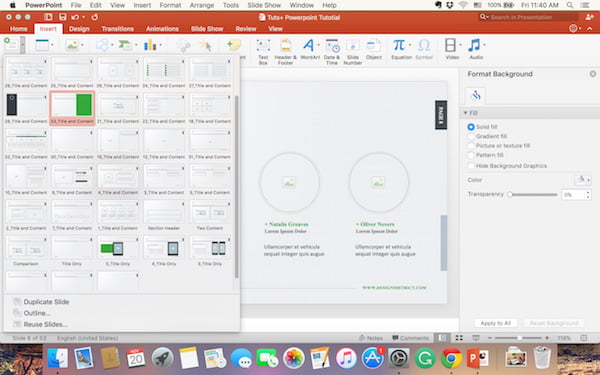Click the Reset Background button
The width and height of the screenshot is (600, 375).
pyautogui.click(x=554, y=323)
